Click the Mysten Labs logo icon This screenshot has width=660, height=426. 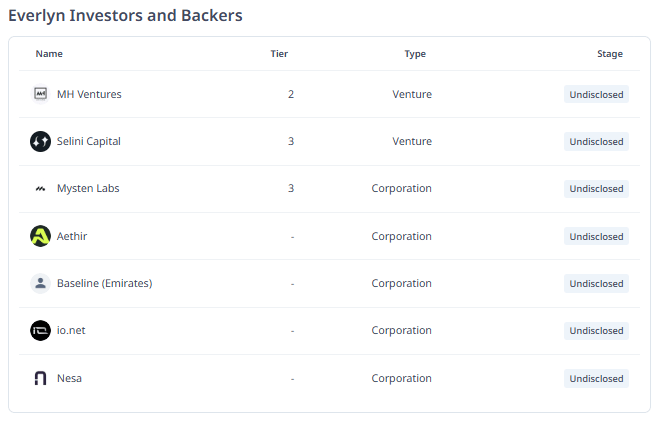click(x=40, y=188)
